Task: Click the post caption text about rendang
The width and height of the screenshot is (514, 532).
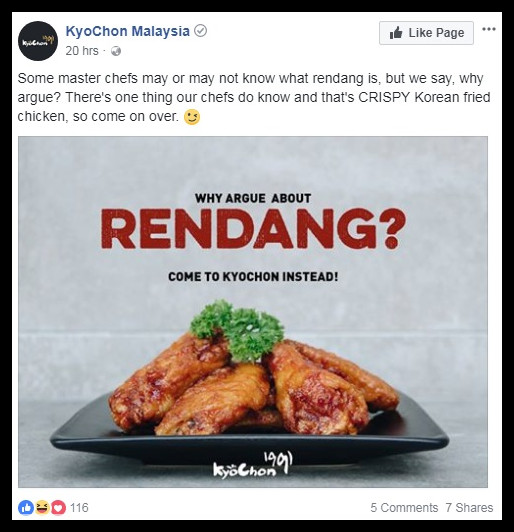Action: [x=254, y=98]
